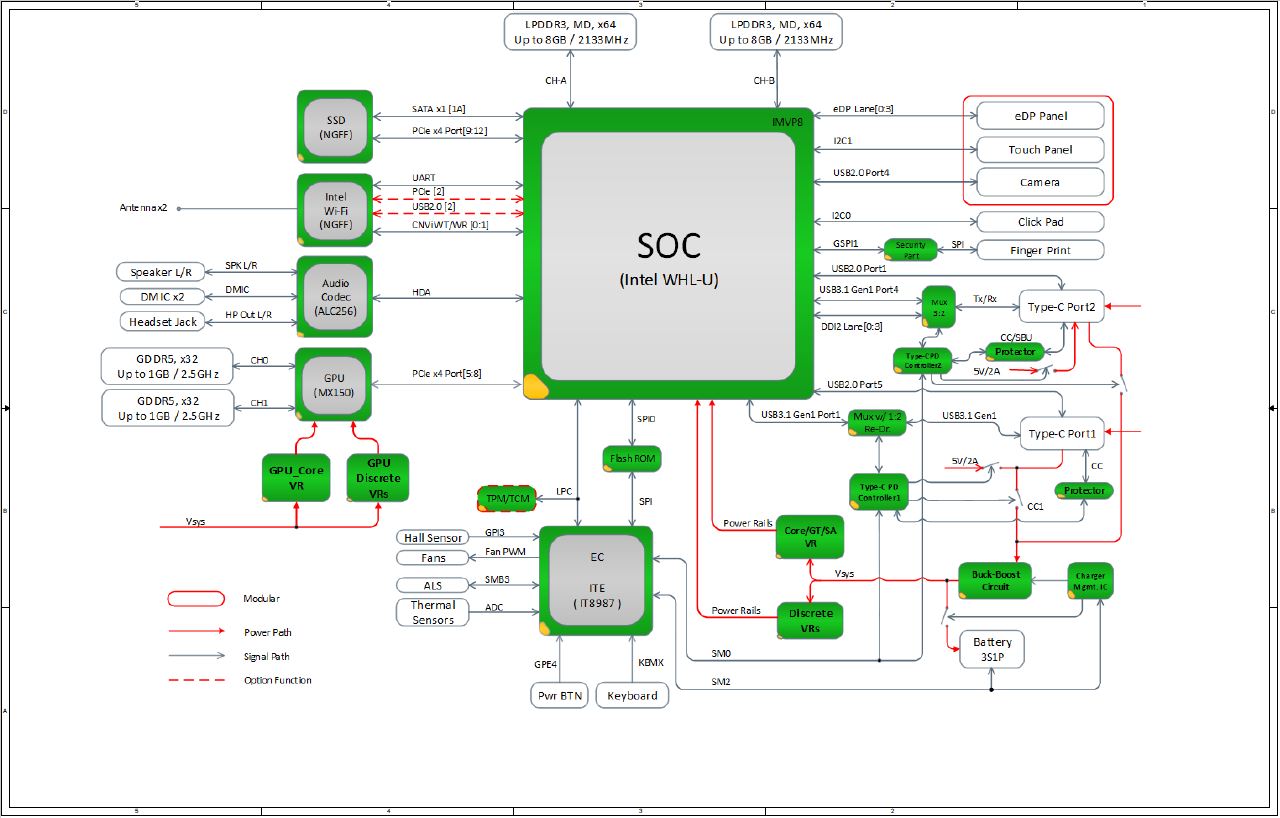Click the Audio Codec (ALC256) block
This screenshot has height=818, width=1280.
click(335, 296)
